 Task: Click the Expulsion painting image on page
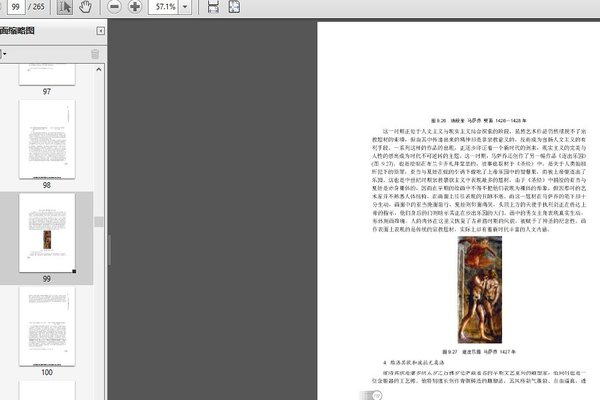click(x=480, y=289)
